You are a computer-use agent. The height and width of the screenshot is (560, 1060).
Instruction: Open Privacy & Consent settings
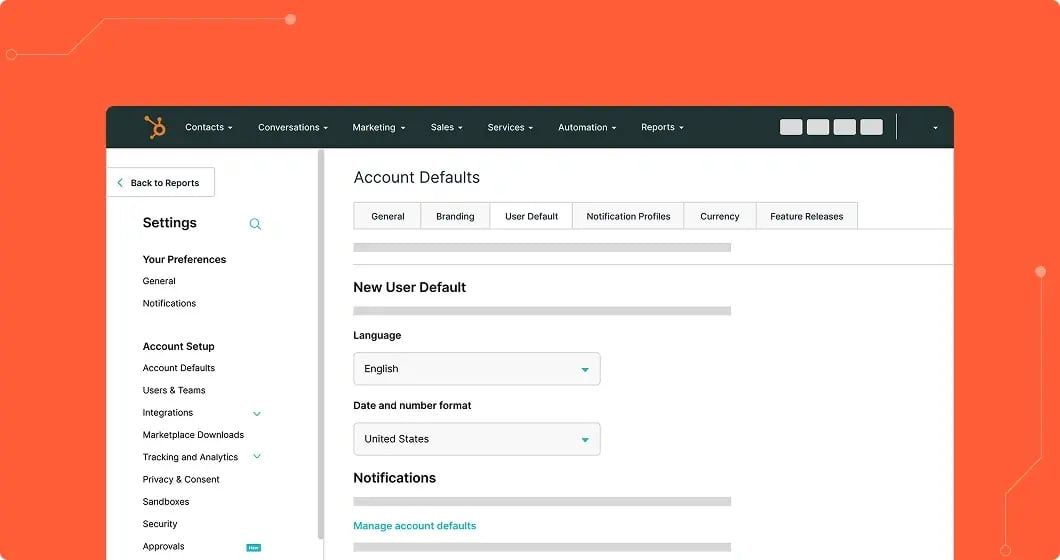[181, 480]
